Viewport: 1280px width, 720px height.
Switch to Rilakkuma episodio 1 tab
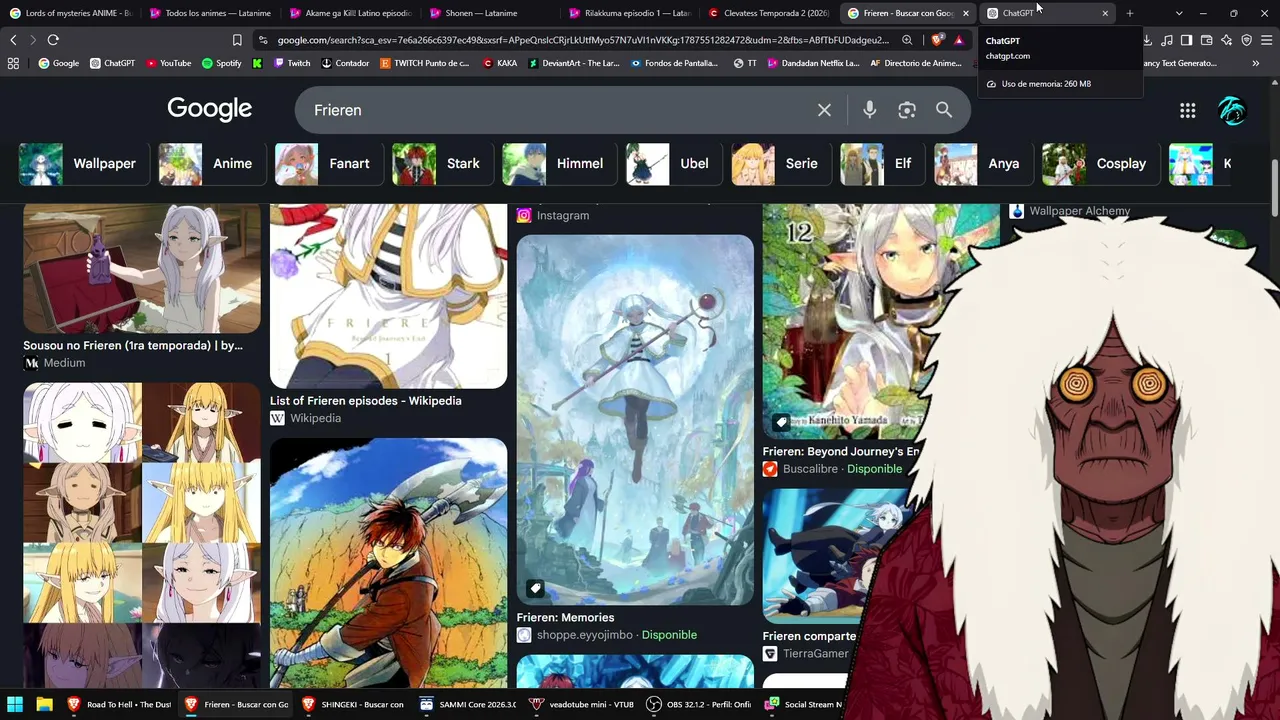pos(630,13)
